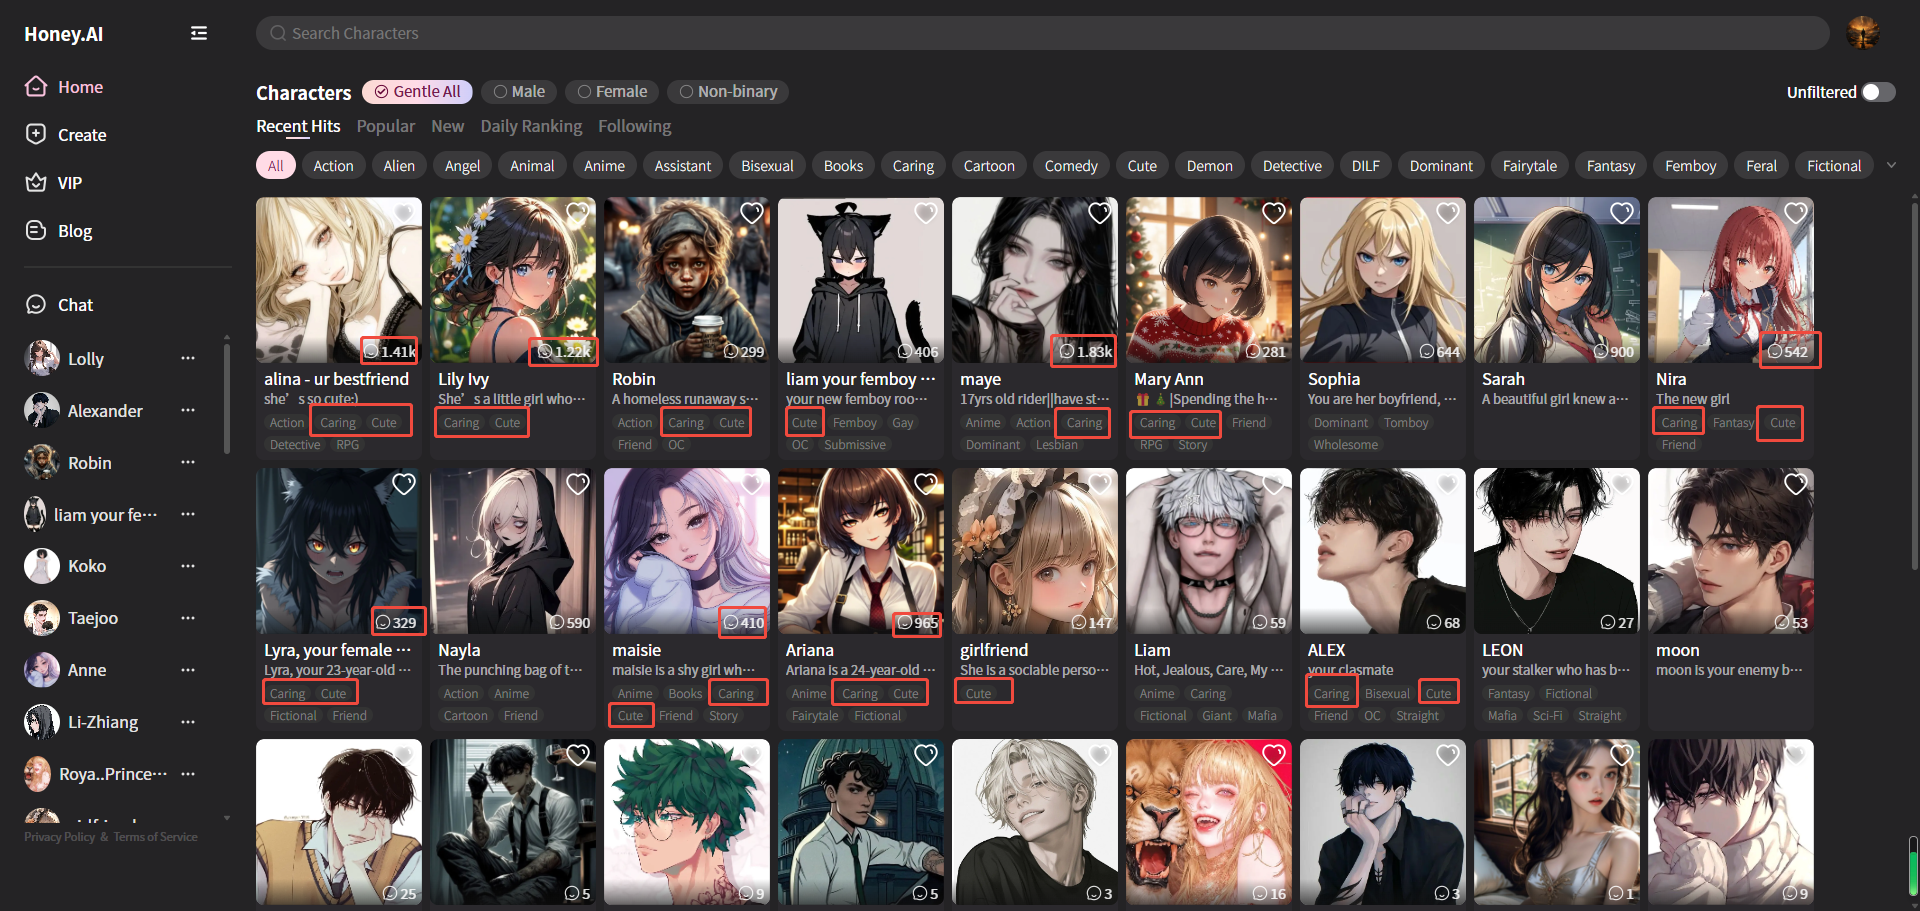Toggle the Unfiltered switch

(1877, 92)
